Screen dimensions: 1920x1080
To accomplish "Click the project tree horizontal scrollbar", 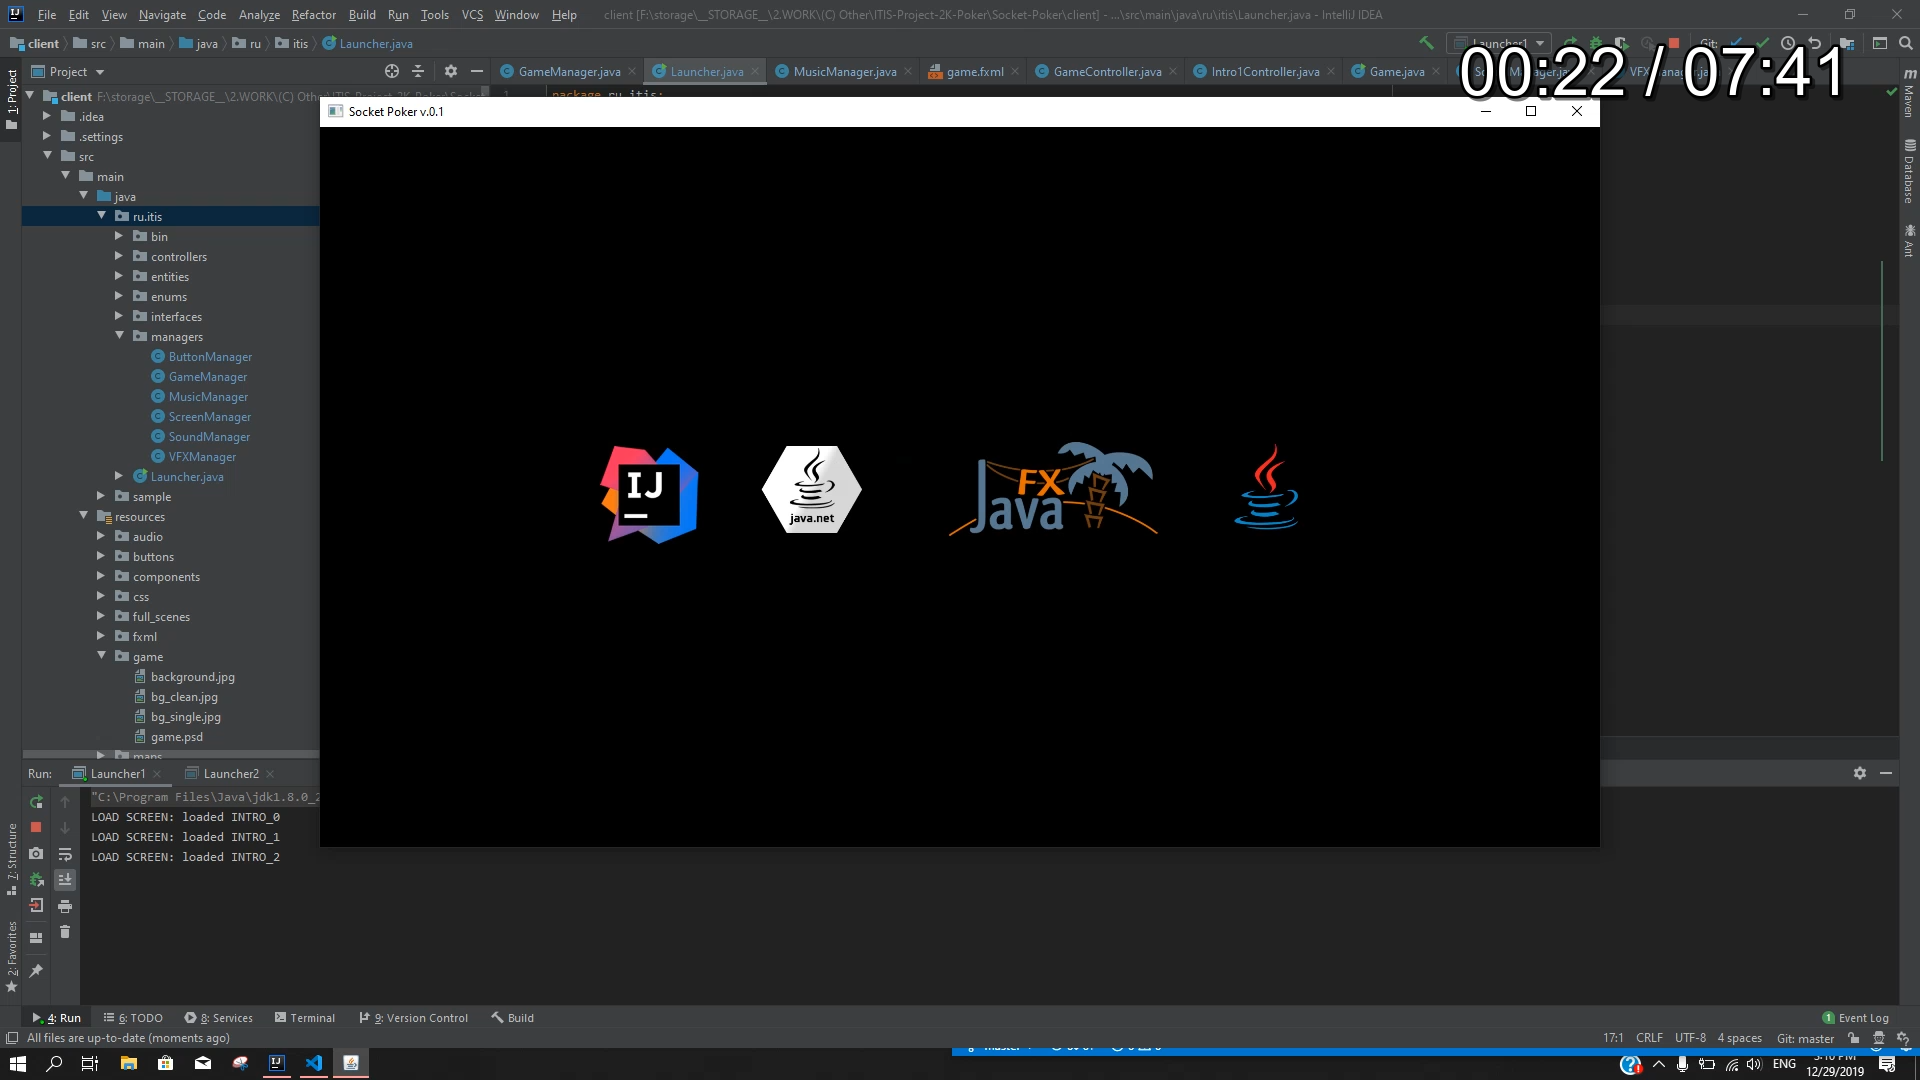I will 170,753.
